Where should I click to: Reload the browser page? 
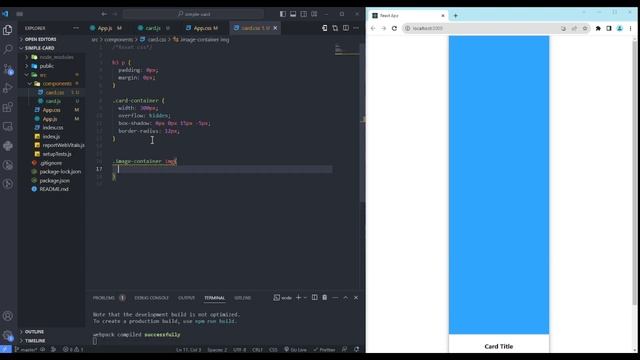click(394, 28)
